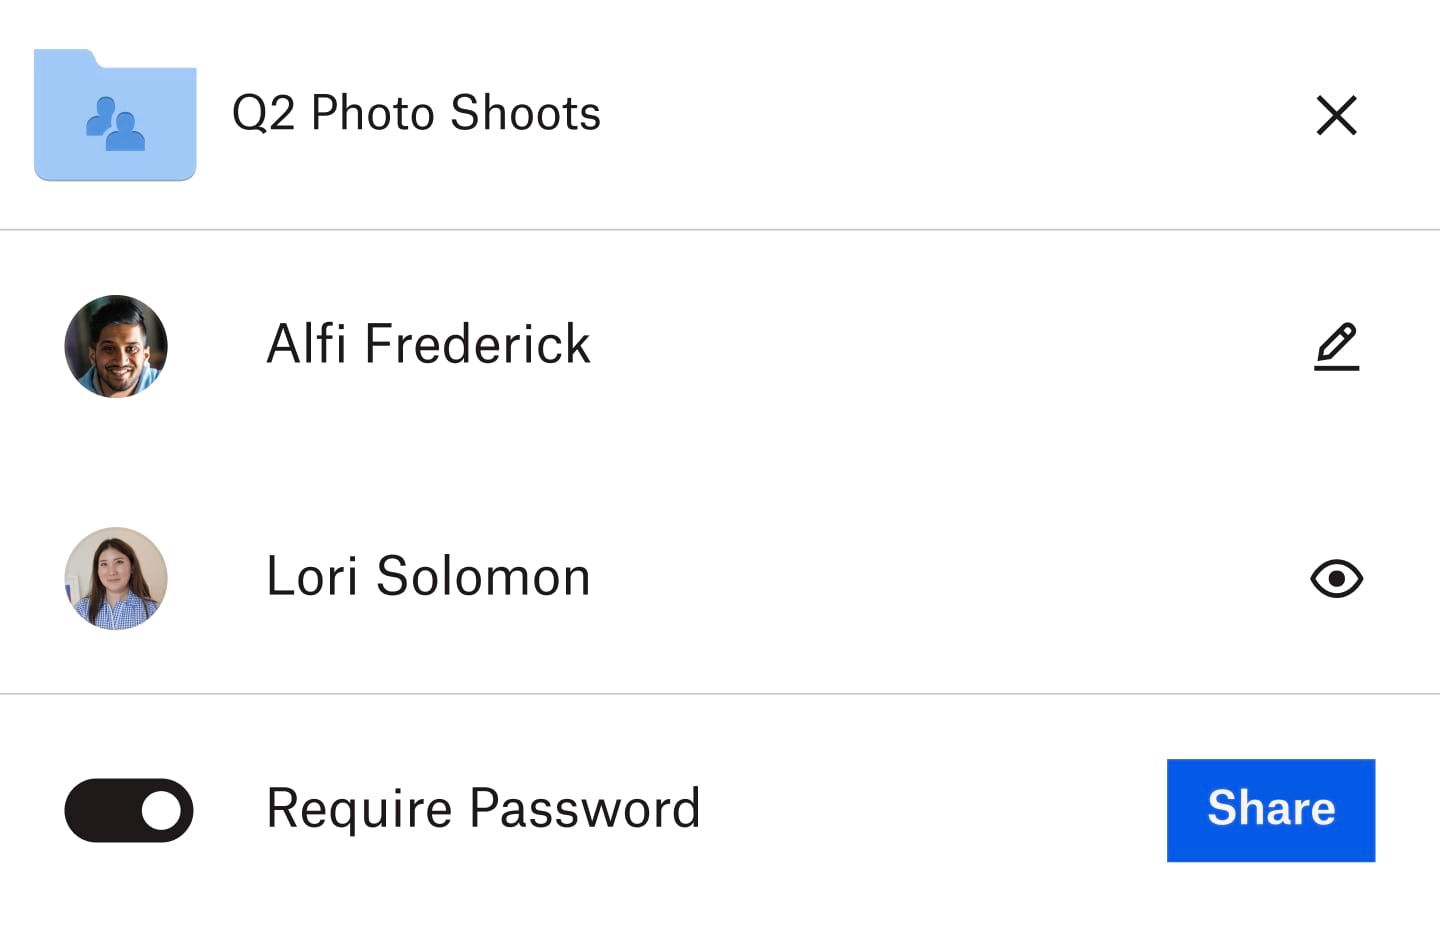Click the view-only eye icon beside Lori Solomon
This screenshot has height=927, width=1441.
point(1337,578)
